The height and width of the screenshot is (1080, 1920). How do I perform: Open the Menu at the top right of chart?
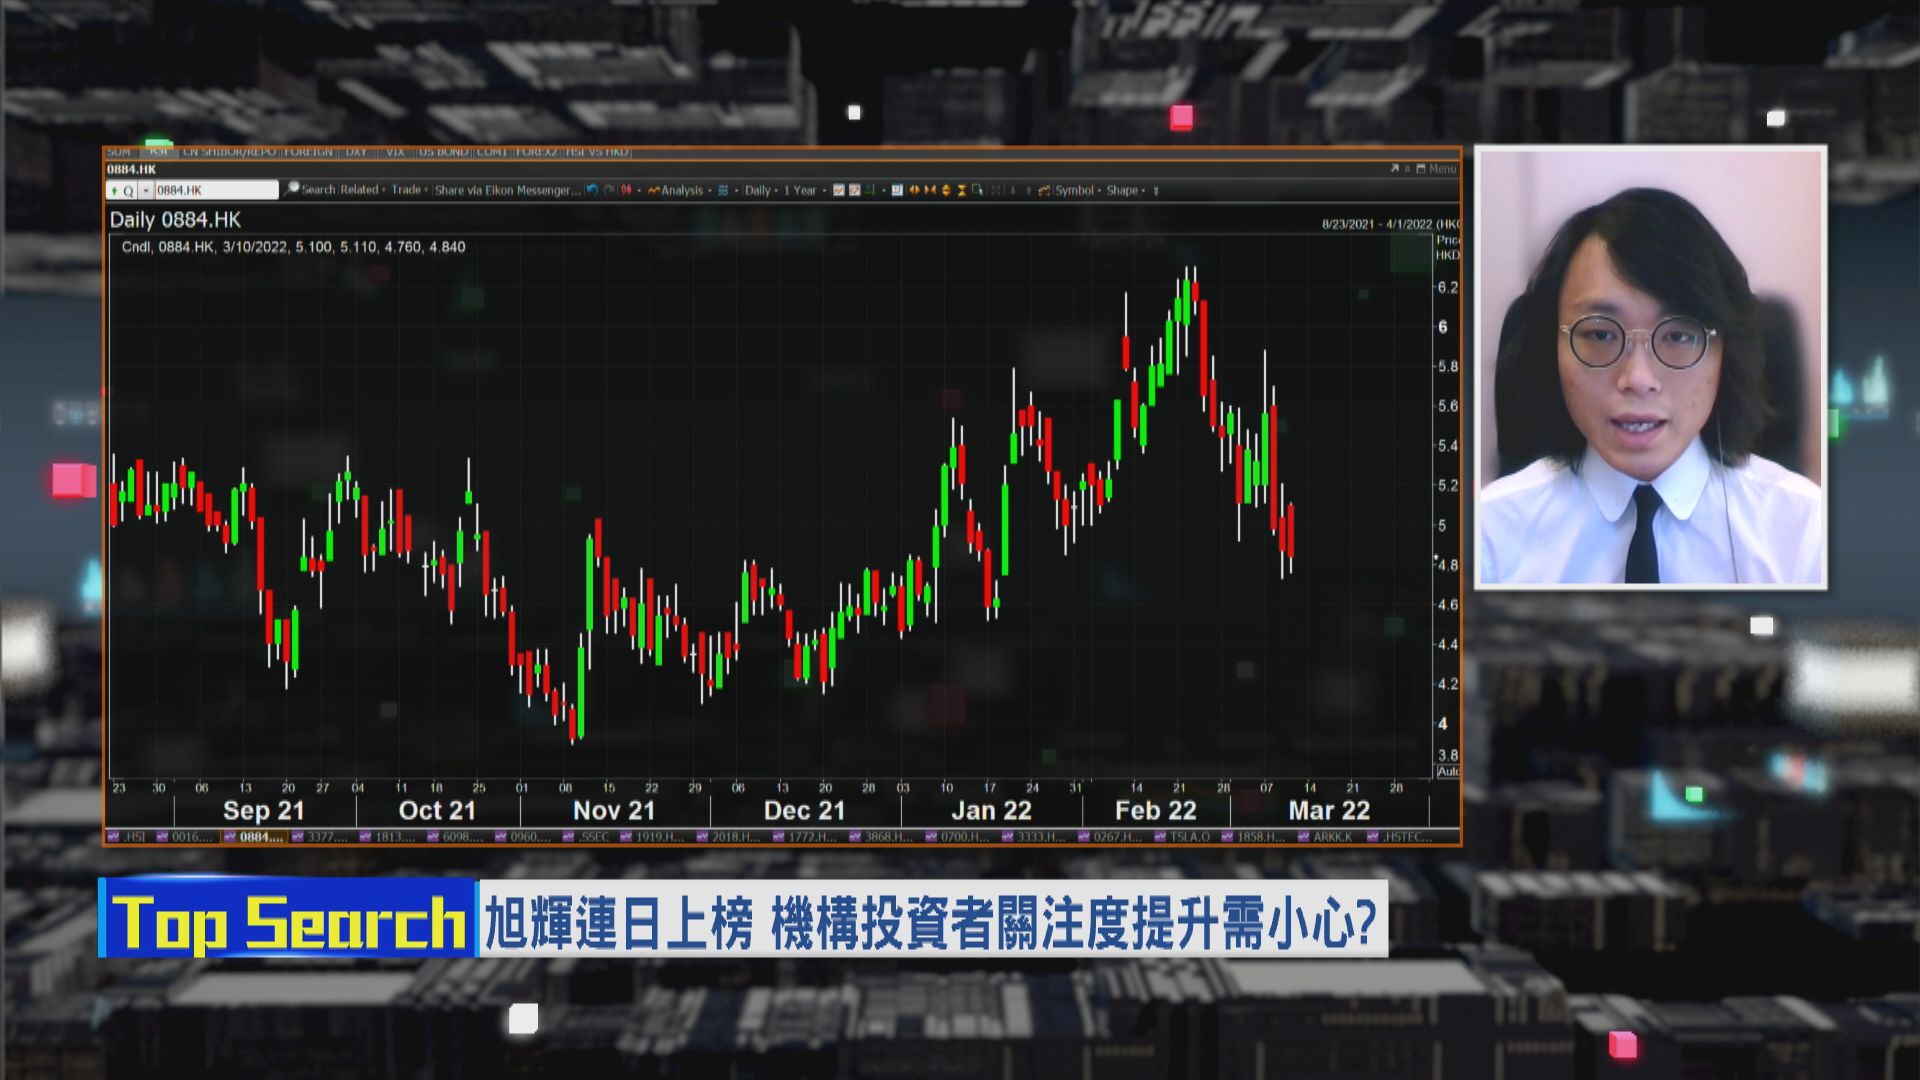click(1435, 169)
